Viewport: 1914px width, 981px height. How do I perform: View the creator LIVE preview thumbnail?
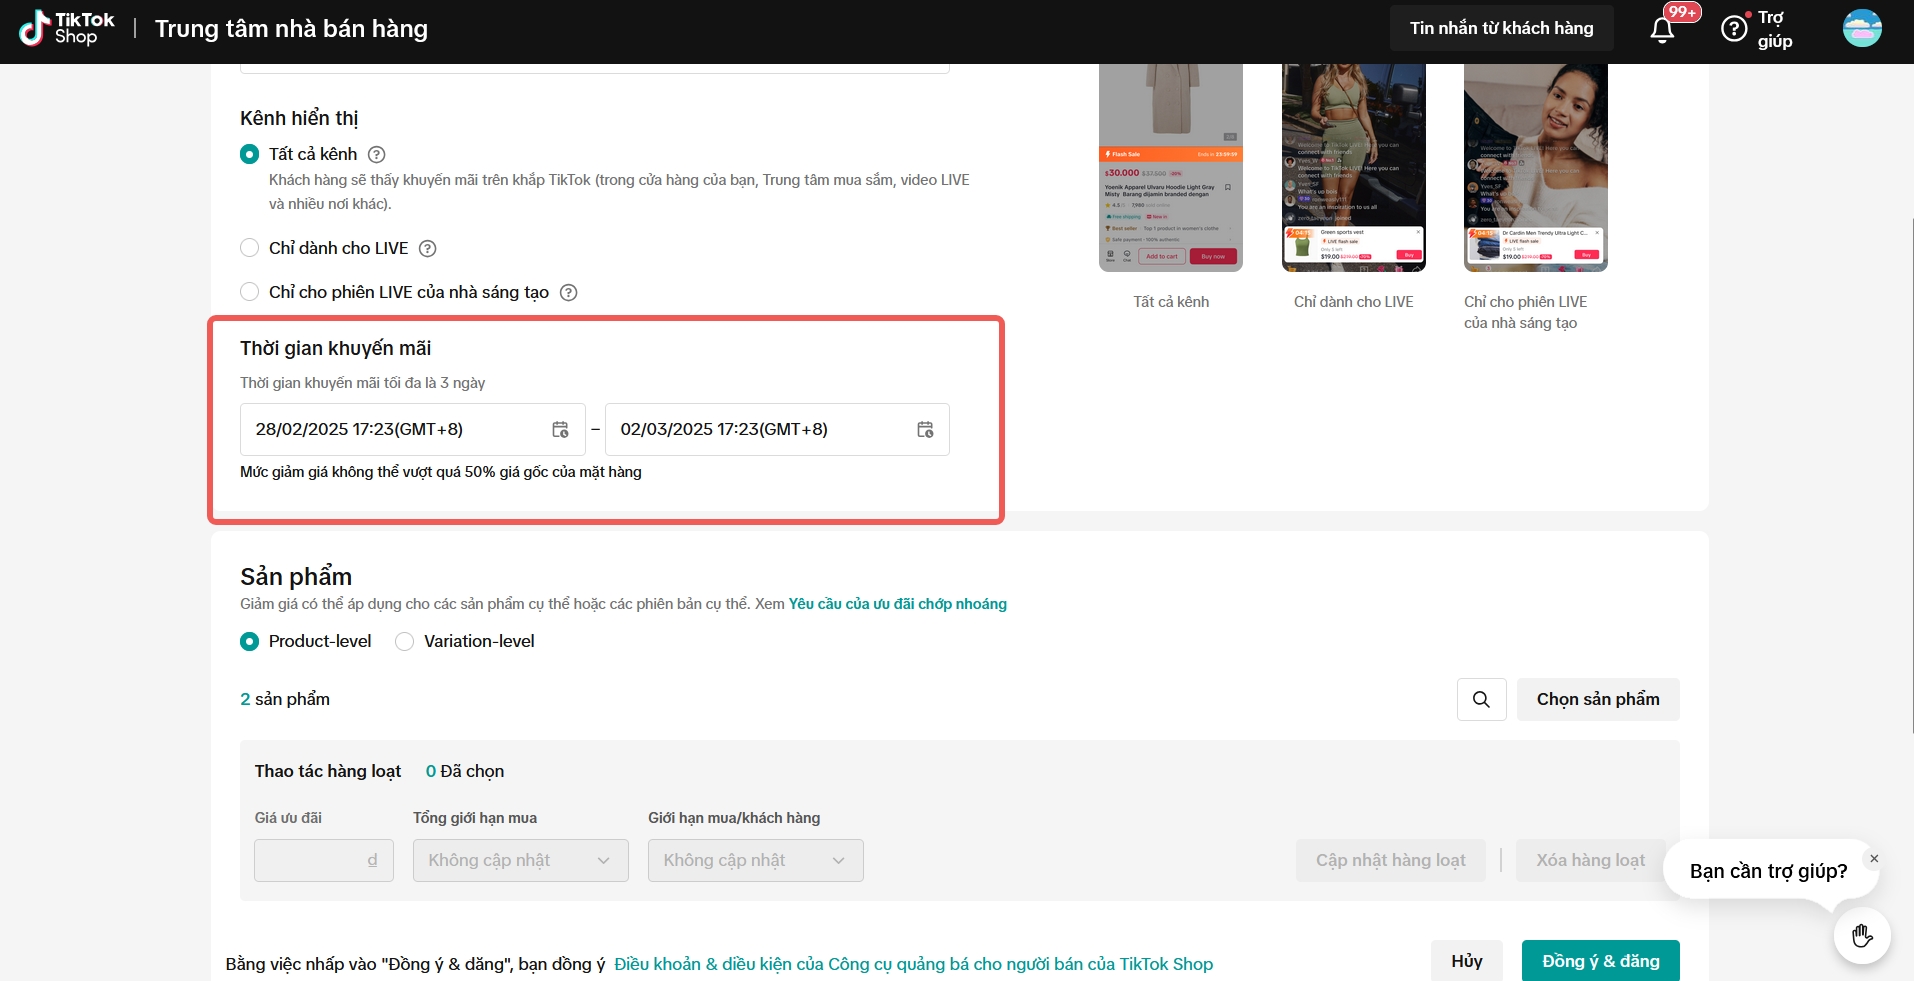coord(1536,168)
